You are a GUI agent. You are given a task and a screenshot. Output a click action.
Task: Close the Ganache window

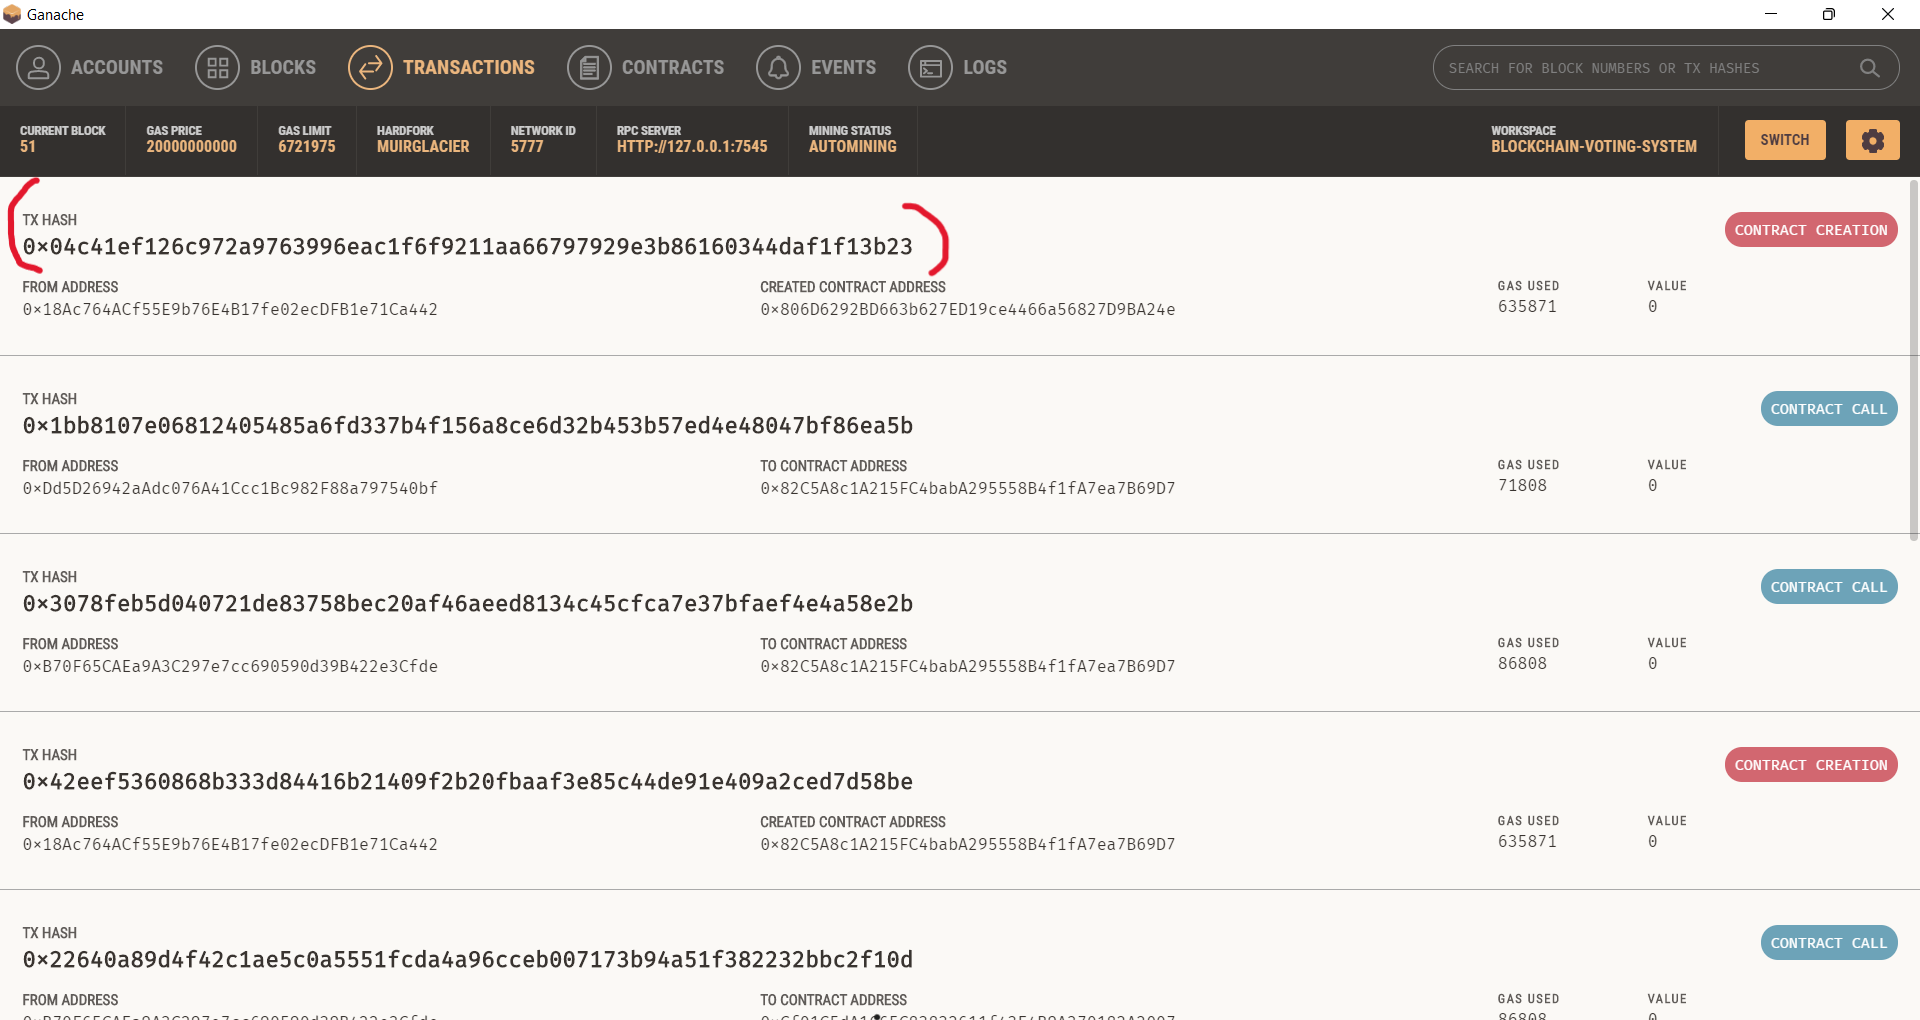point(1888,14)
